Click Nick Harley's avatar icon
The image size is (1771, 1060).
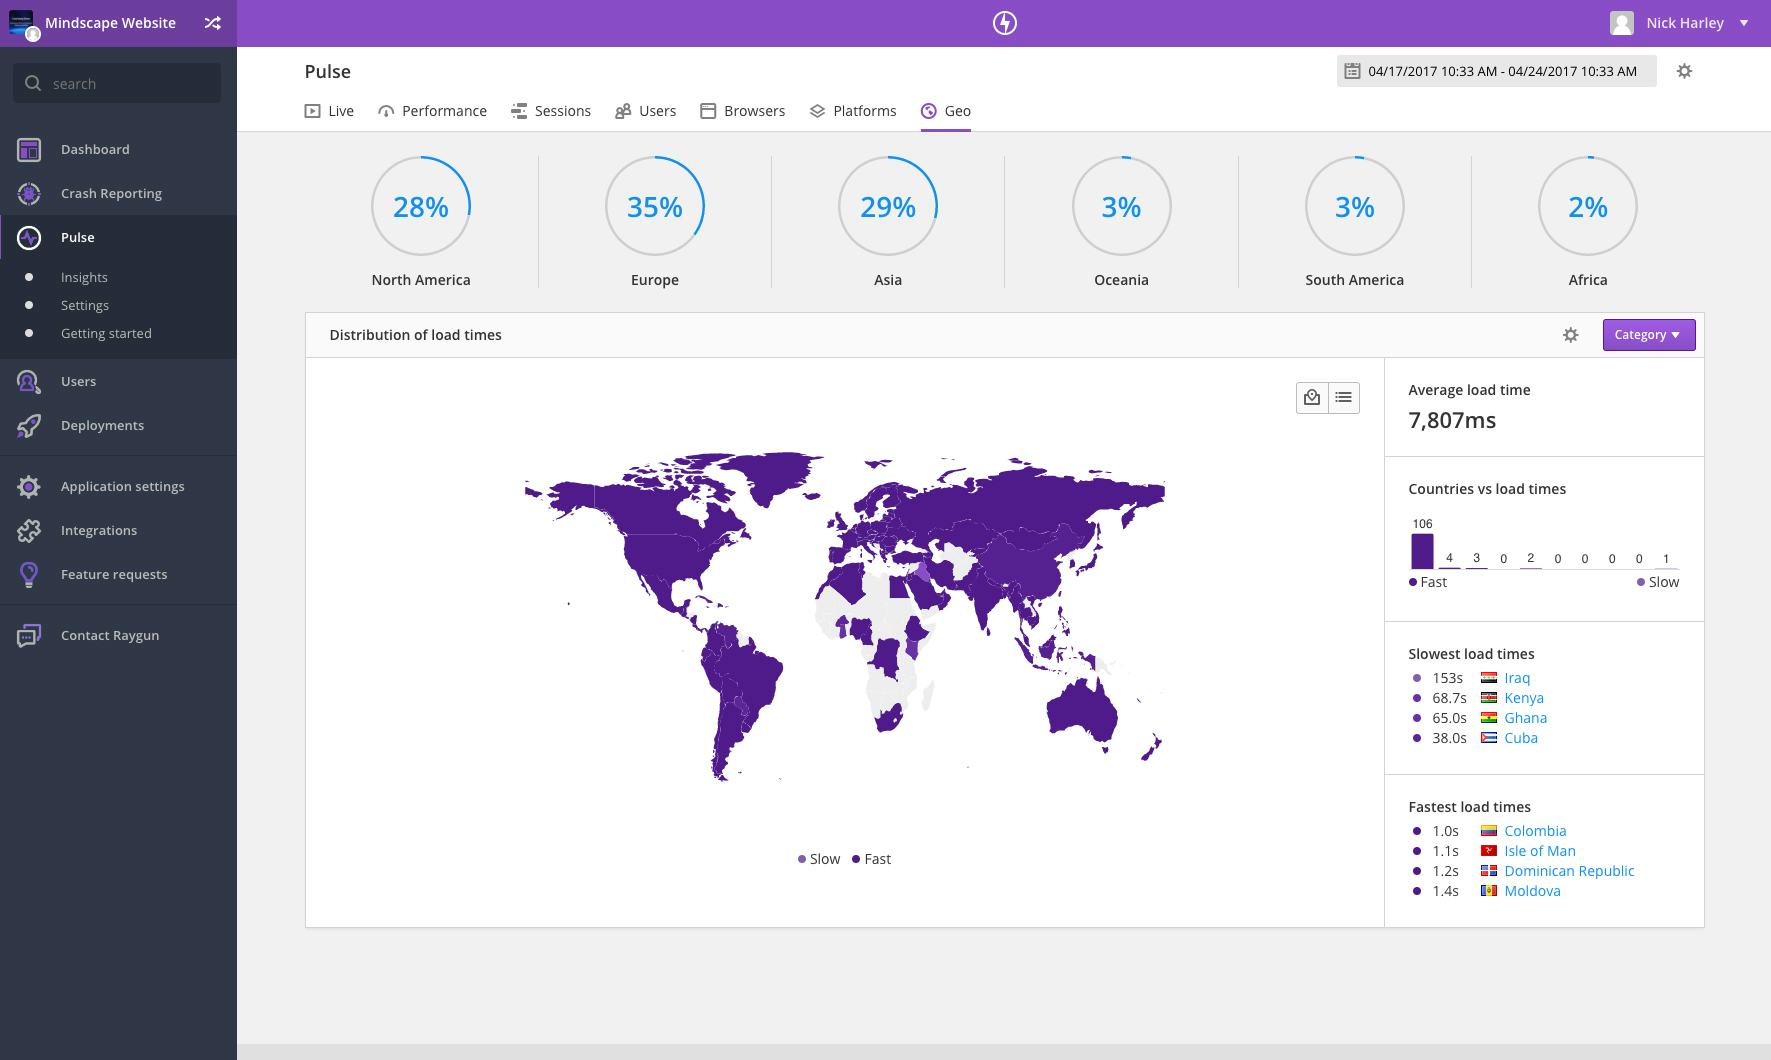coord(1622,23)
